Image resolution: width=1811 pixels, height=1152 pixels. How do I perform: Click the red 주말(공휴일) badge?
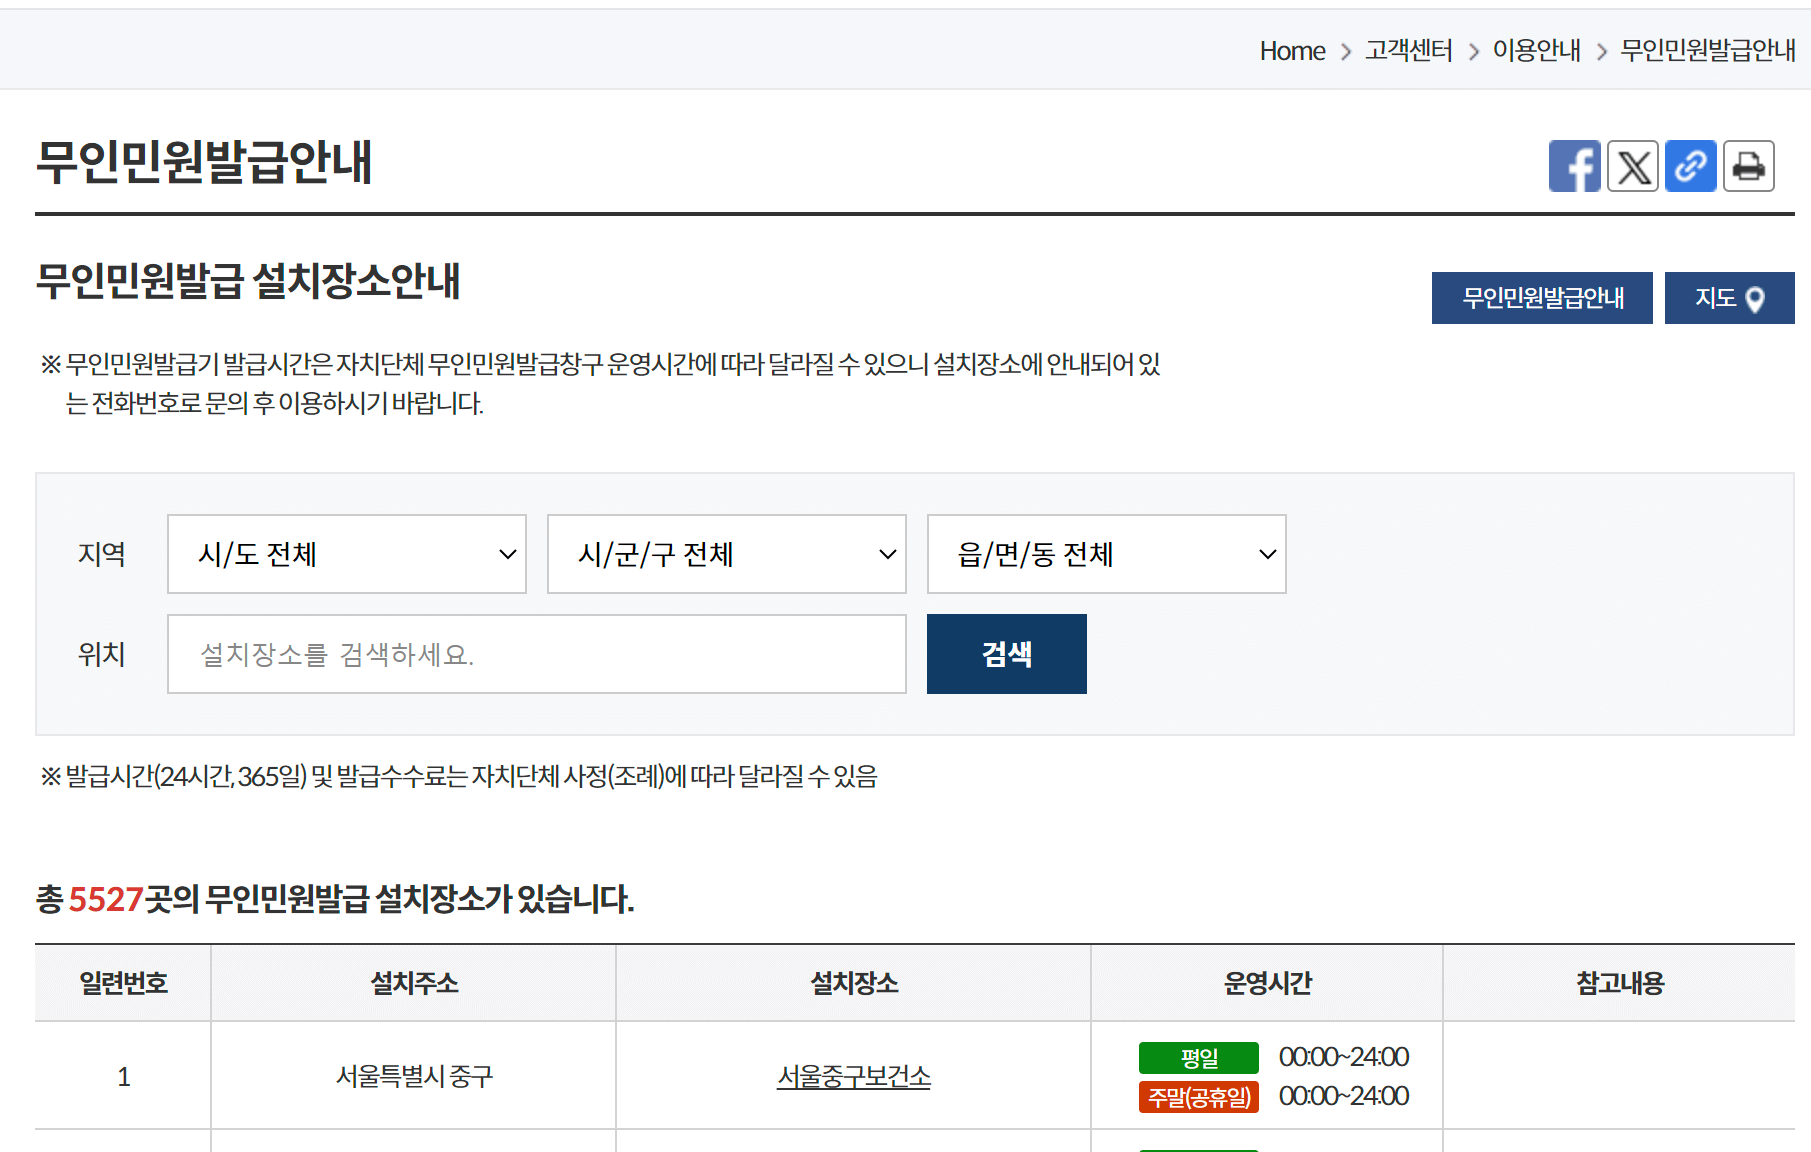pos(1198,1097)
